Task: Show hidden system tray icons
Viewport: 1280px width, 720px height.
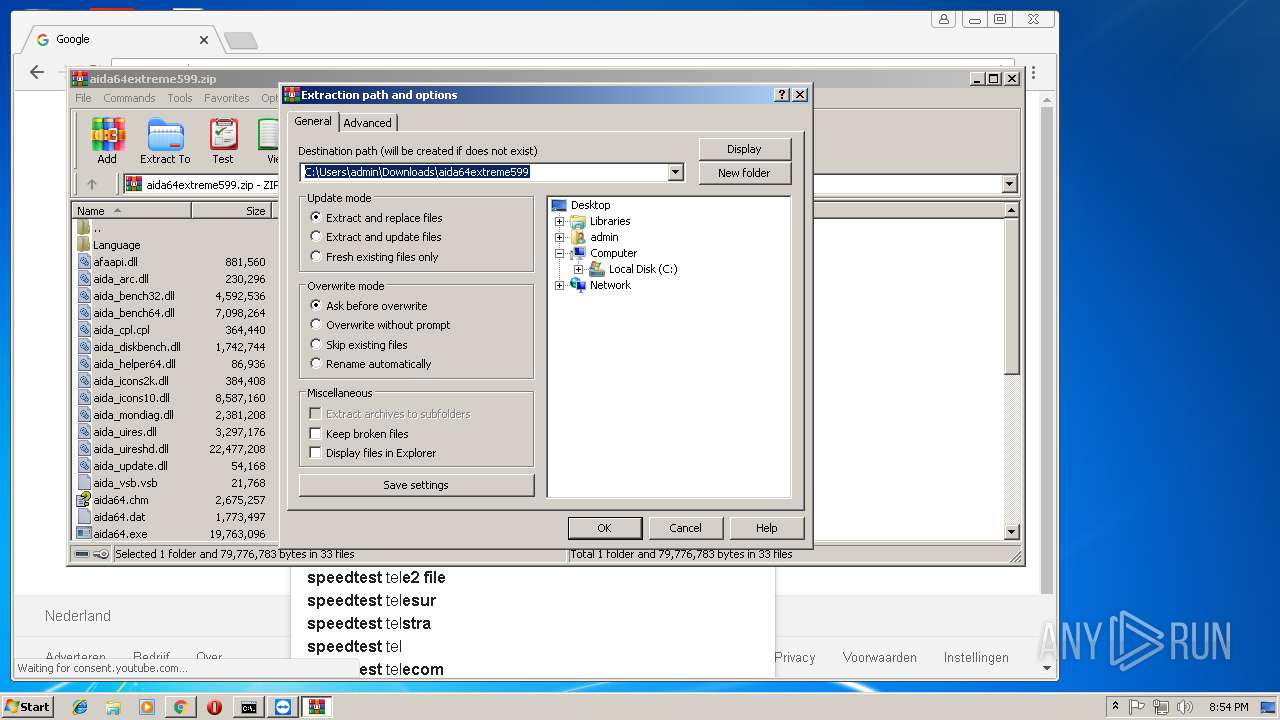Action: click(1115, 707)
